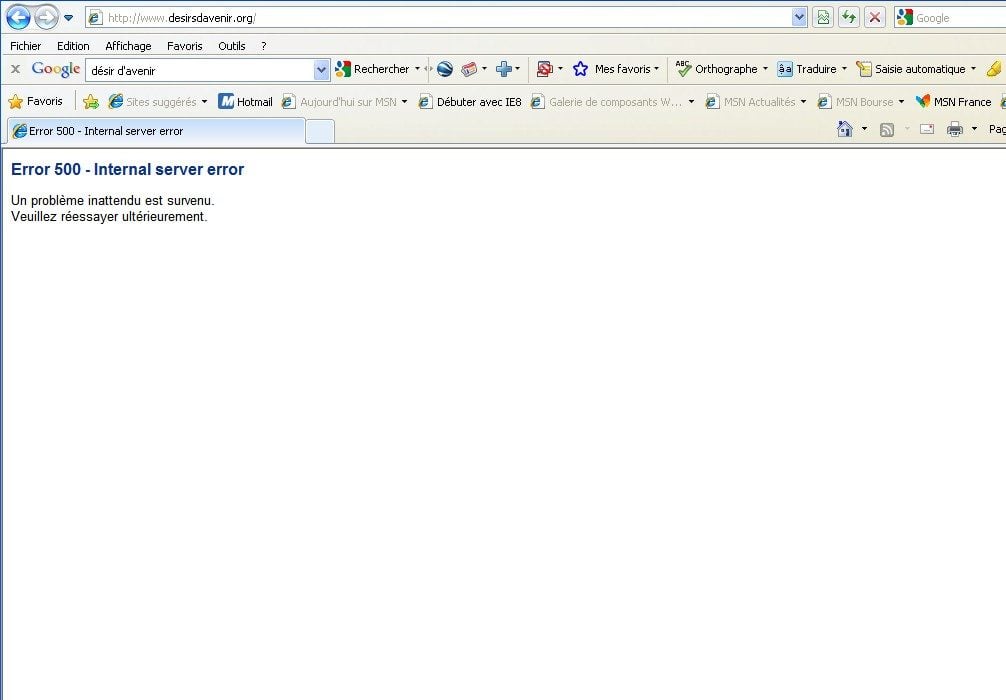Viewport: 1006px width, 700px height.
Task: Click the Add to Favorites Bar star icon
Action: coord(91,101)
